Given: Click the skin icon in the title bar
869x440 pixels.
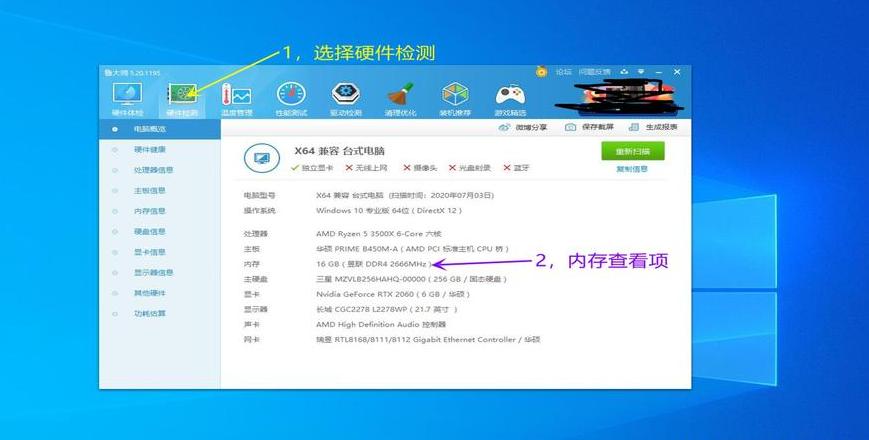Looking at the screenshot, I should 624,72.
